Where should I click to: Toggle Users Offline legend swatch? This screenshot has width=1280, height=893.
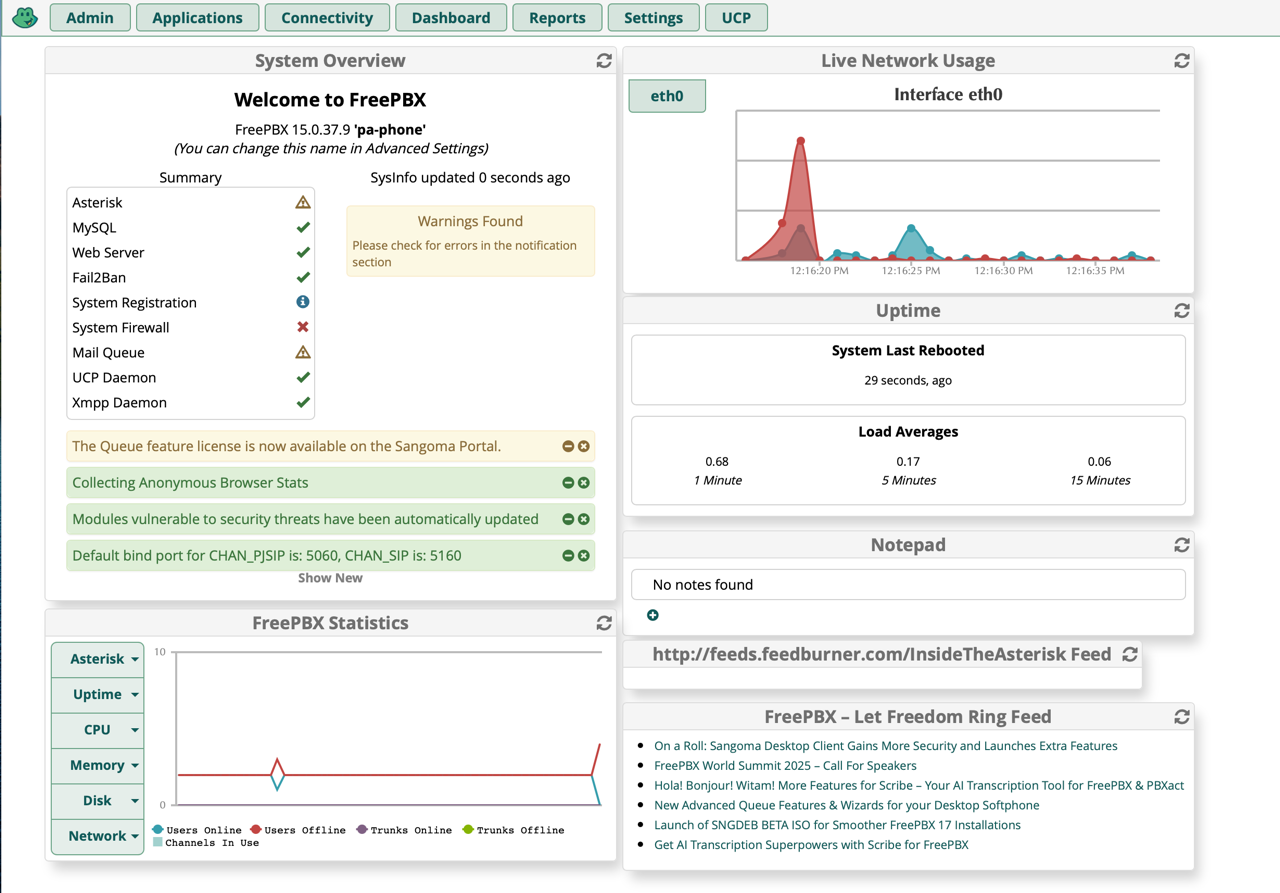coord(256,830)
